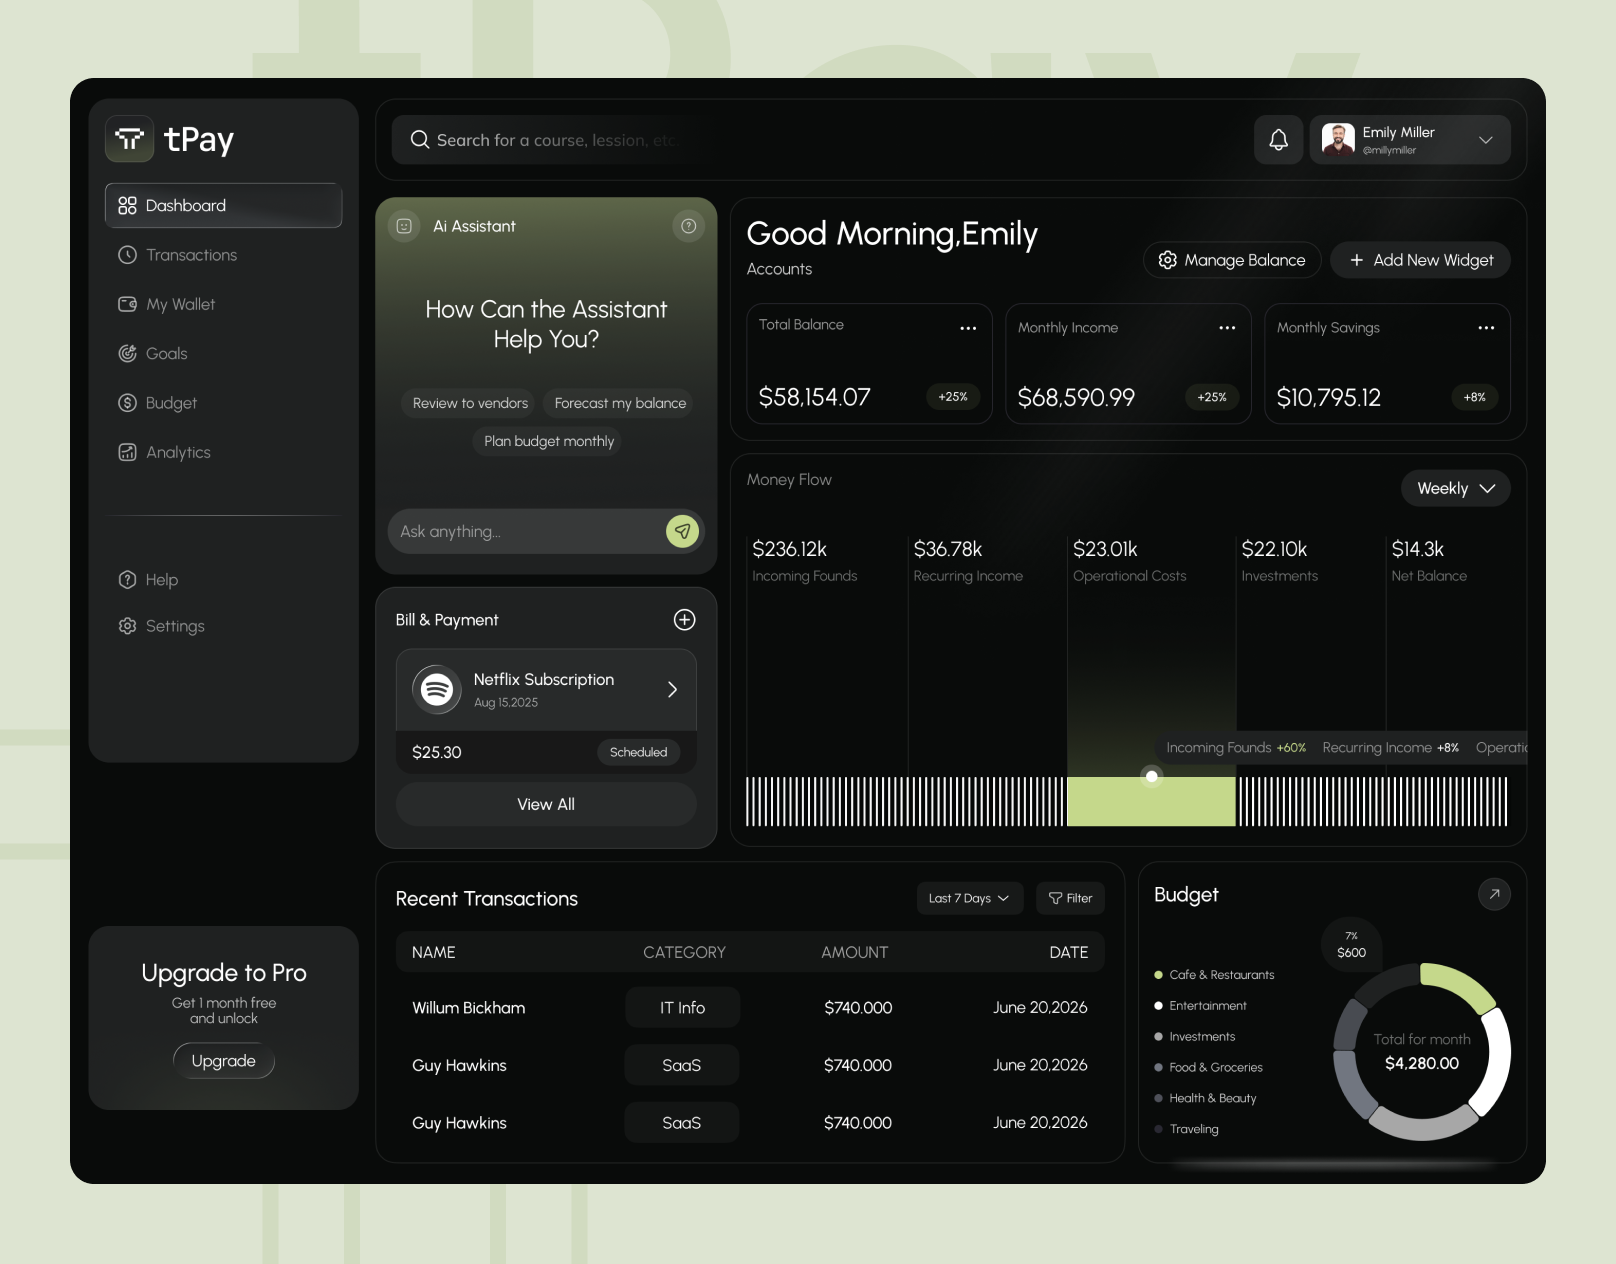Open the Dashboard menu item
1616x1264 pixels.
[x=224, y=205]
